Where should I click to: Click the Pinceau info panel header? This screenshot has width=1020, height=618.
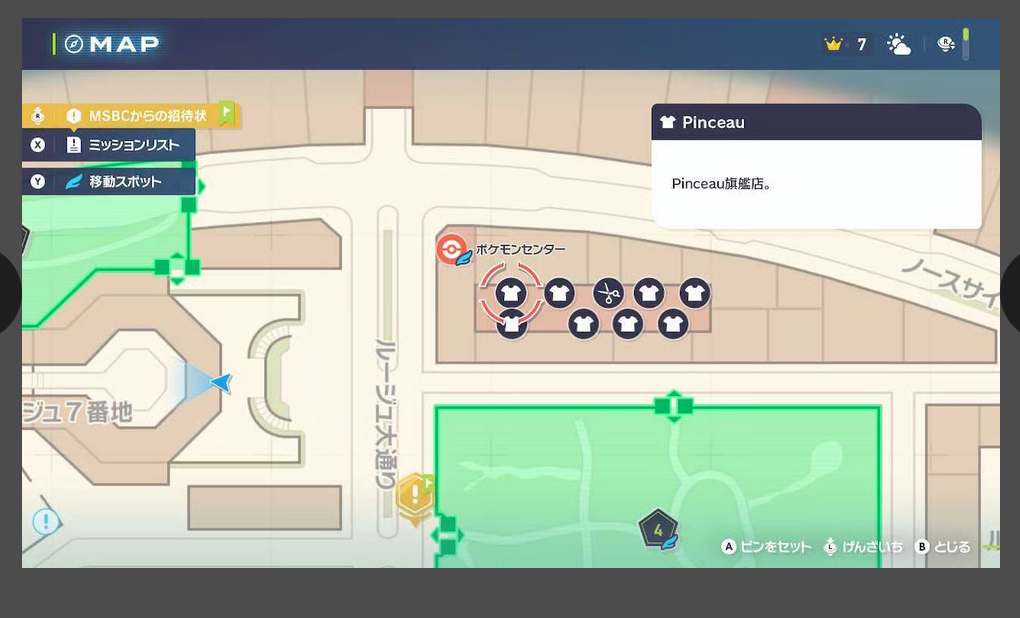(x=815, y=122)
